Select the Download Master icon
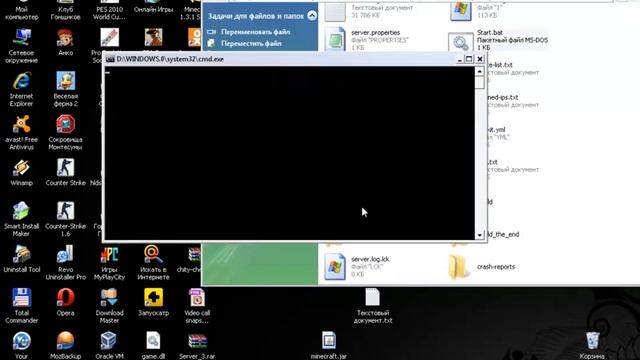640x360 pixels. pyautogui.click(x=109, y=298)
